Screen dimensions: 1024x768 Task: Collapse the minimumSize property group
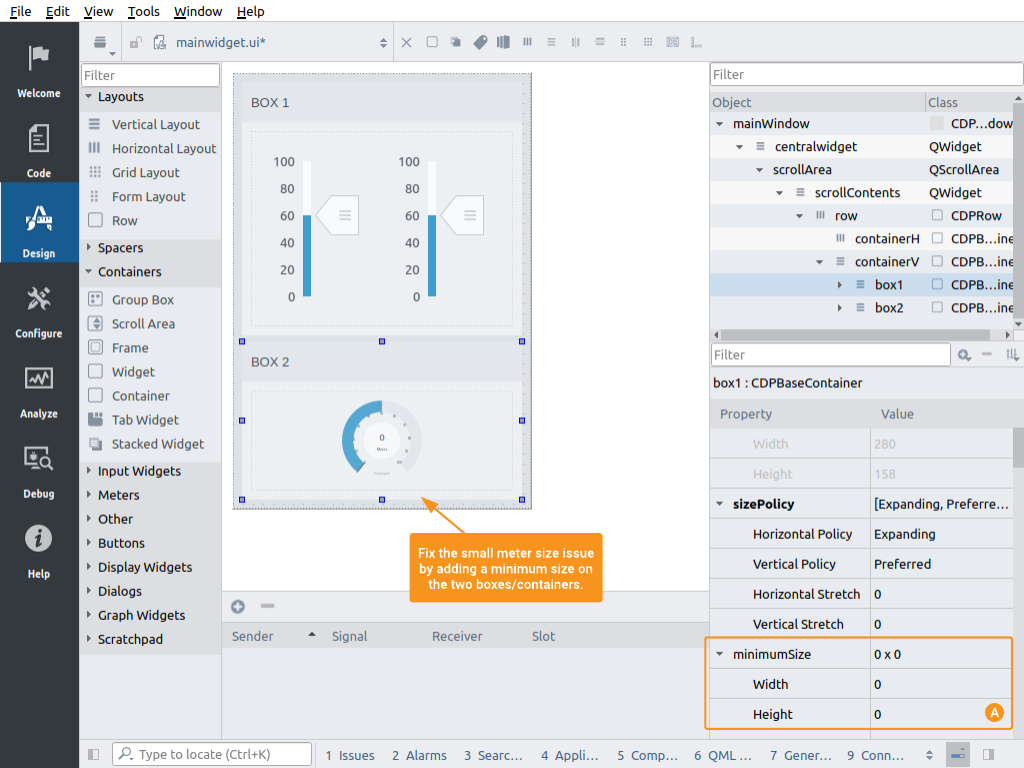[720, 654]
